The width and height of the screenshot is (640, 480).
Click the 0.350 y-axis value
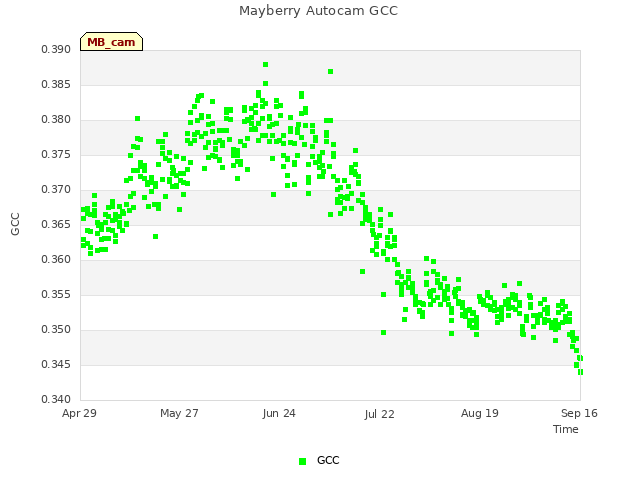[x=56, y=329]
